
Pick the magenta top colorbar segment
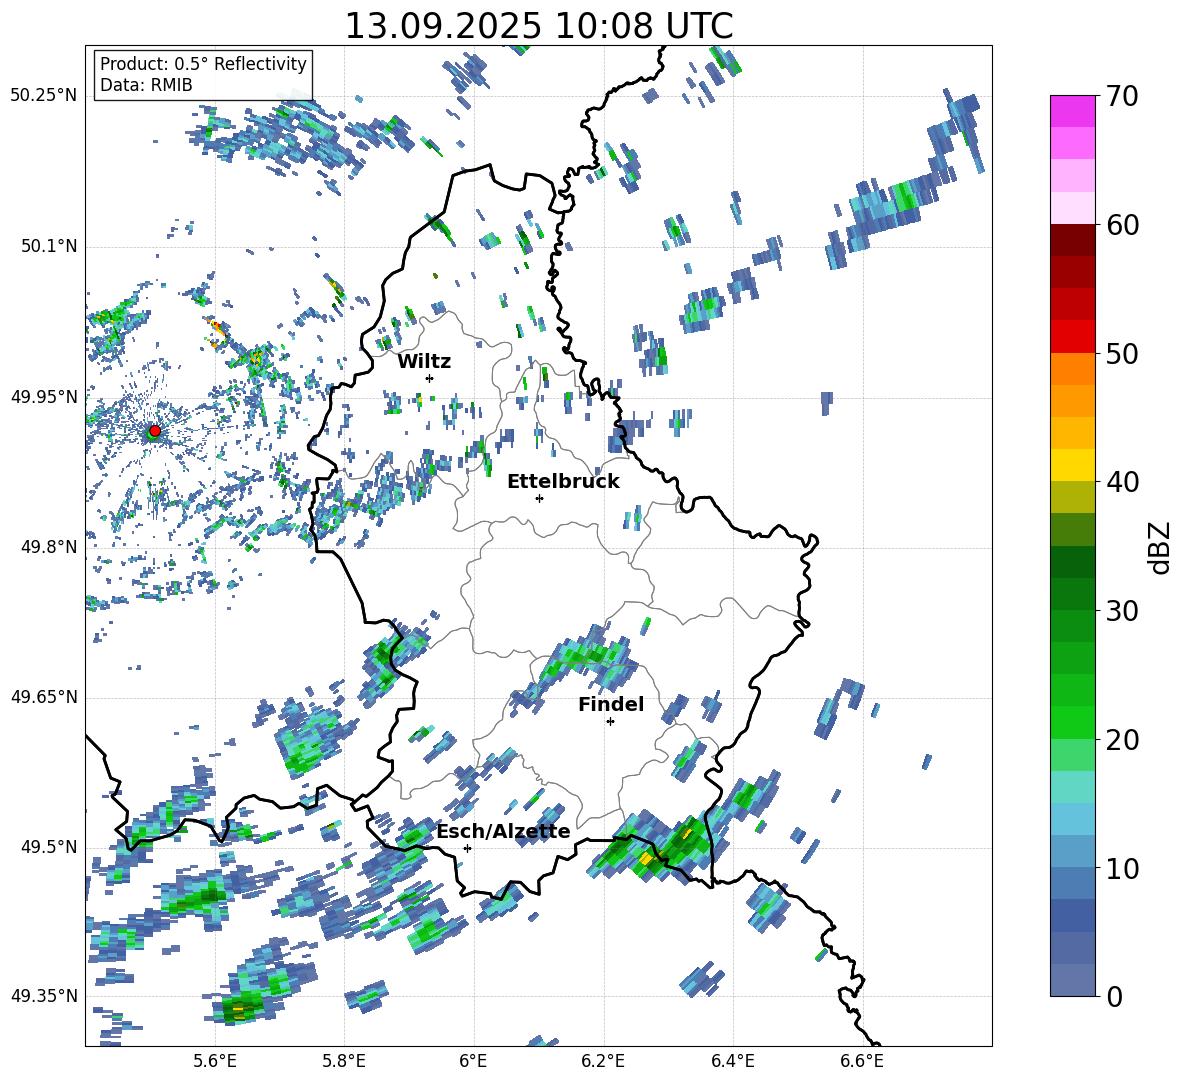1072,111
